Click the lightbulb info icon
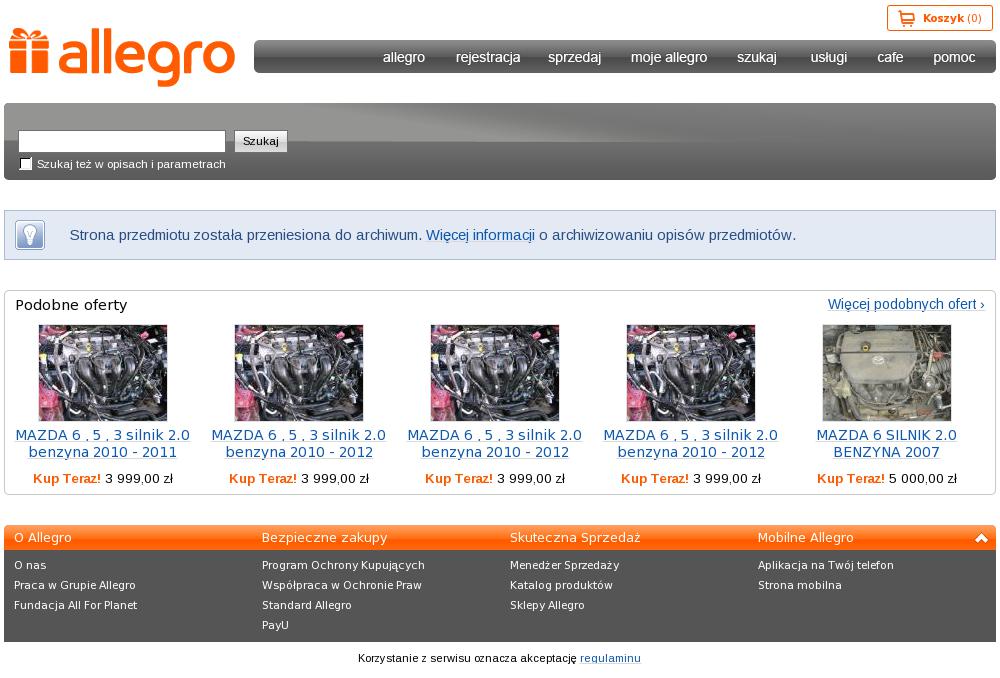This screenshot has width=1000, height=678. coord(30,235)
